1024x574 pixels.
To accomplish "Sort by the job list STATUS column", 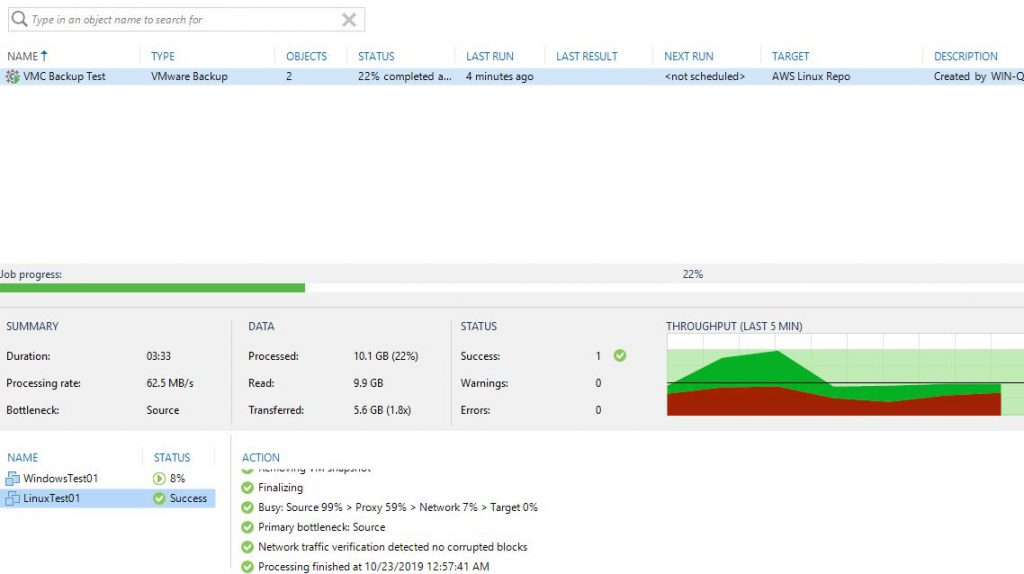I will tap(376, 56).
